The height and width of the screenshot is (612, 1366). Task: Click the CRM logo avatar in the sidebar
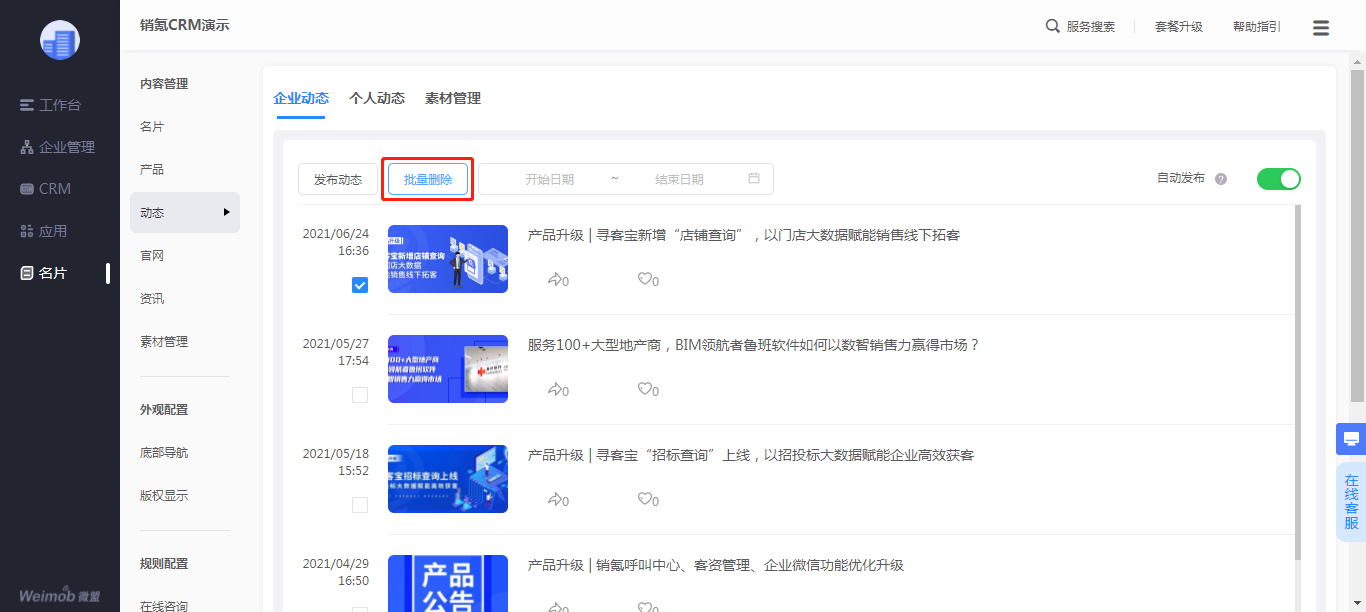click(x=60, y=40)
